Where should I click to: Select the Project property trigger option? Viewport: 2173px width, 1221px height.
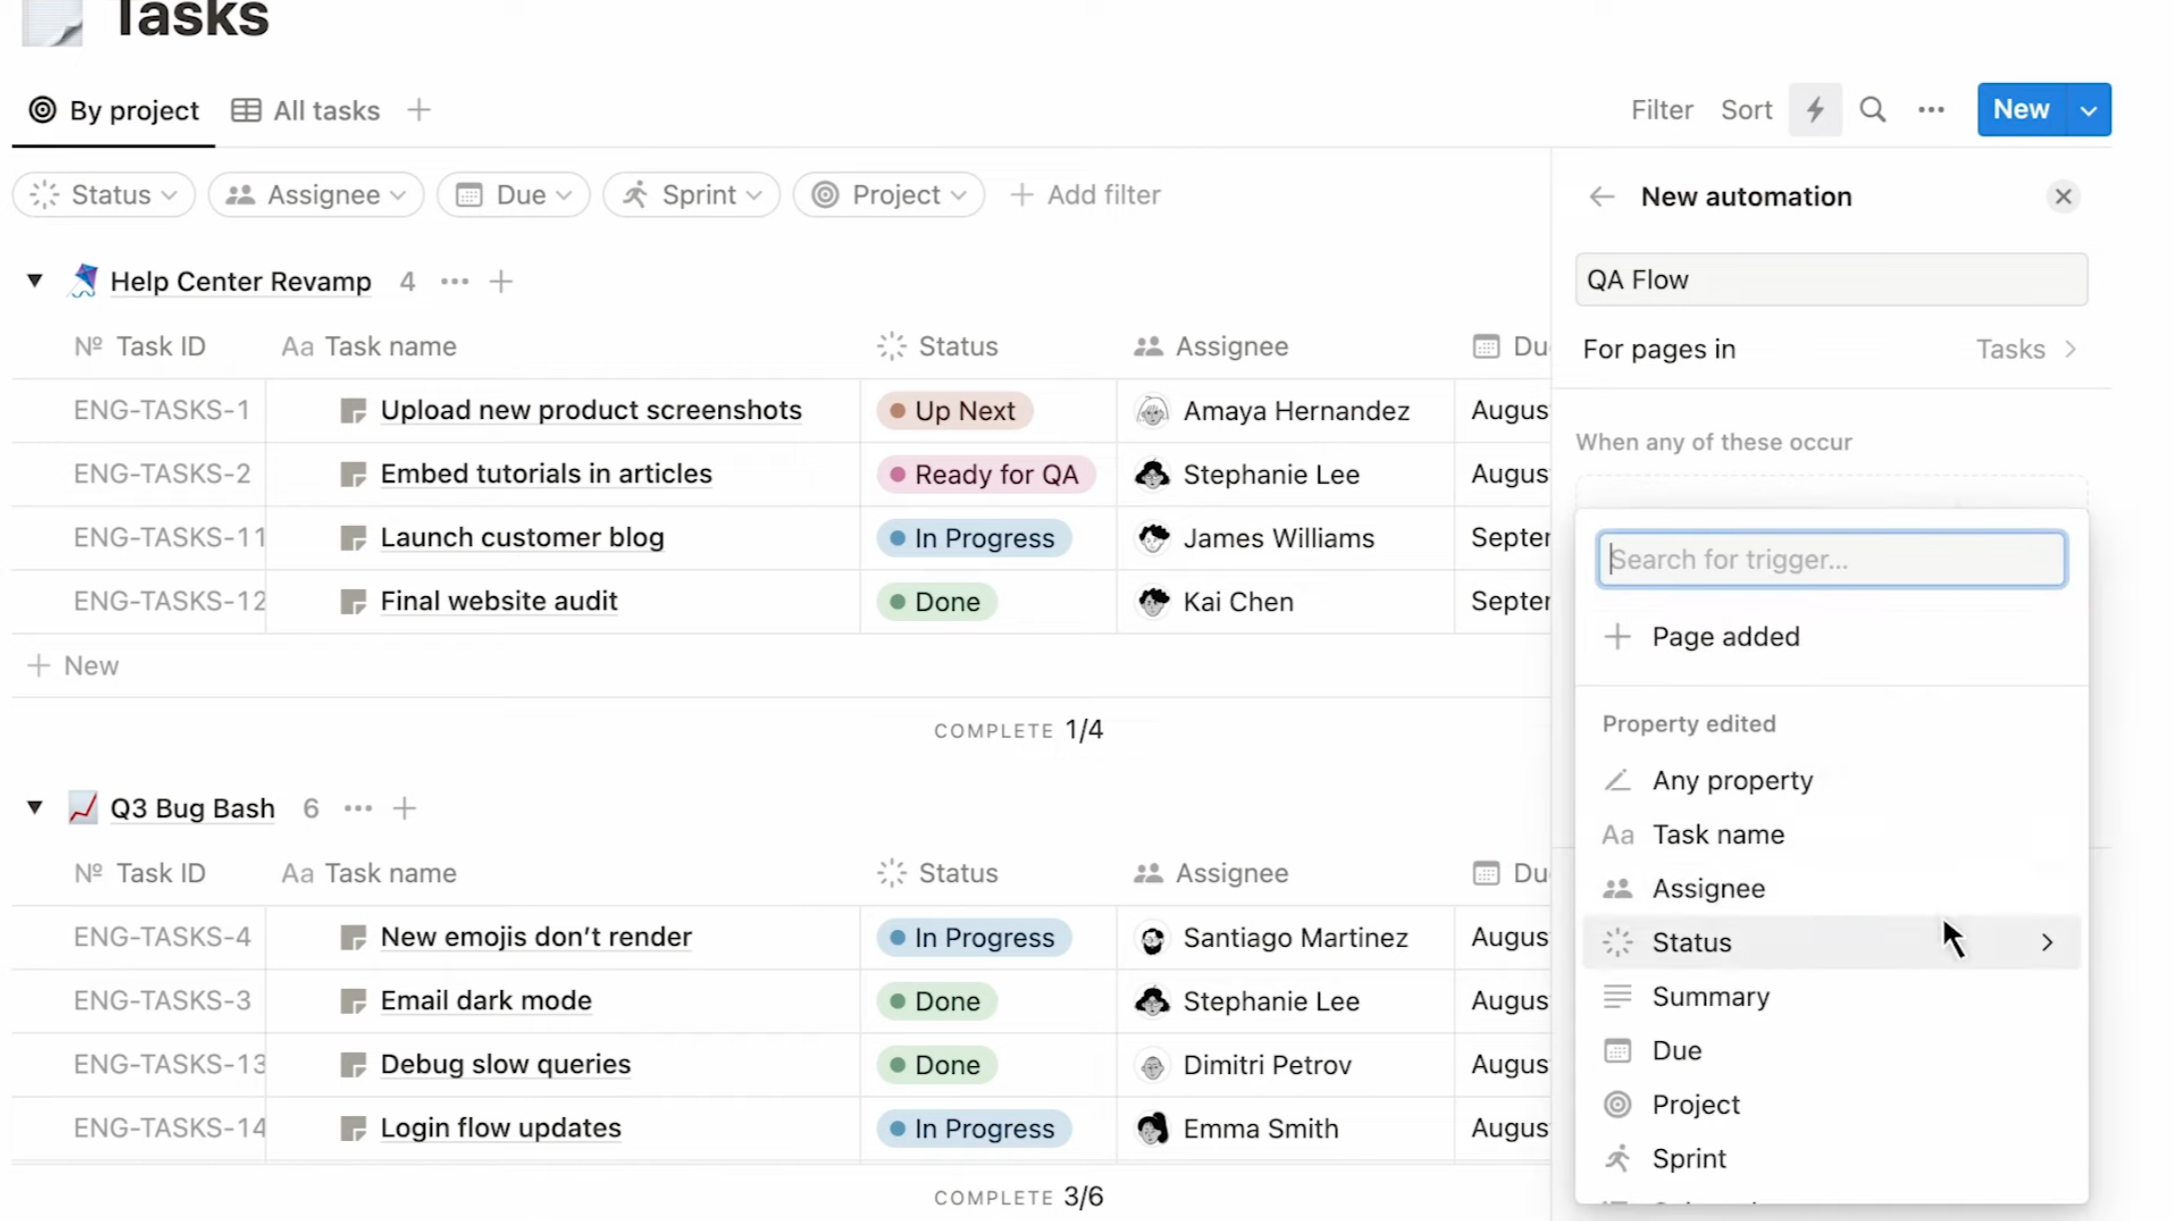[1695, 1105]
